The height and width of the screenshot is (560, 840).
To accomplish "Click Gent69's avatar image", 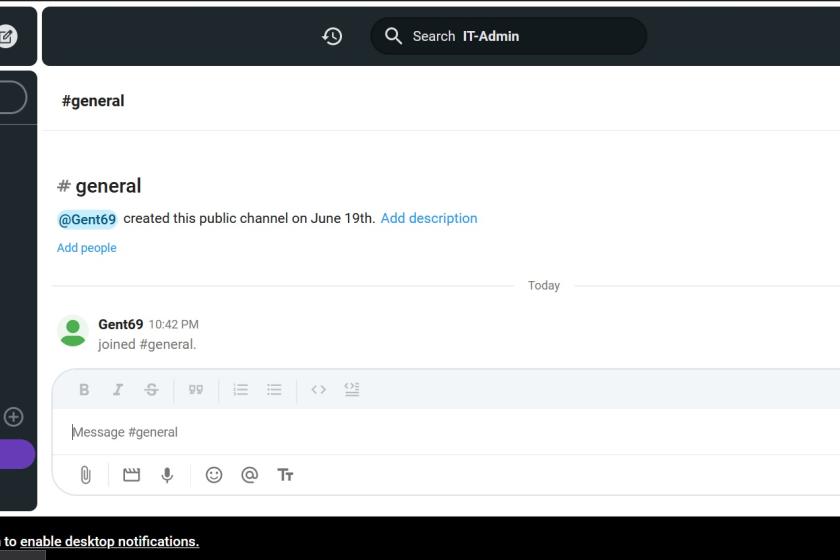I will click(73, 331).
